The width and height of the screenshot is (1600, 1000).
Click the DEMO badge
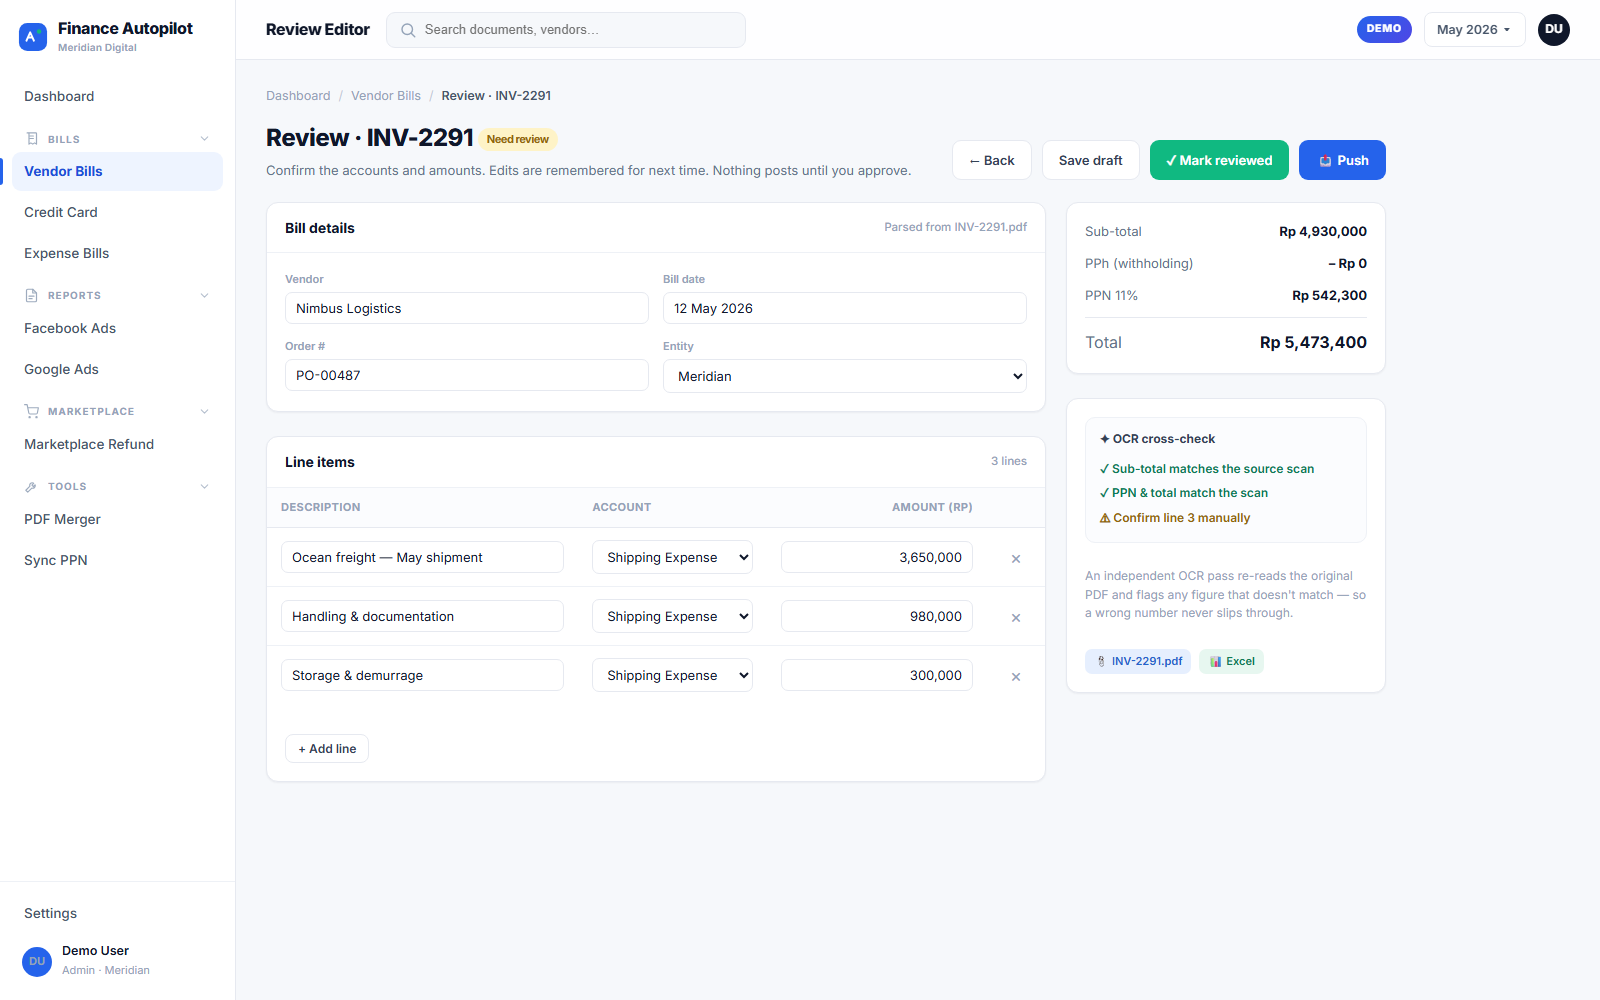tap(1384, 29)
